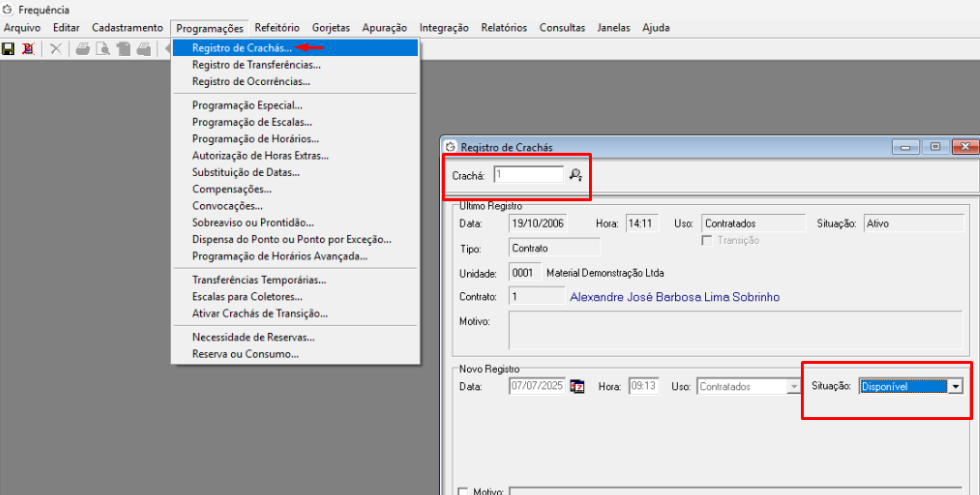Click the gray X delete toolbar icon
The width and height of the screenshot is (980, 495).
(x=56, y=48)
